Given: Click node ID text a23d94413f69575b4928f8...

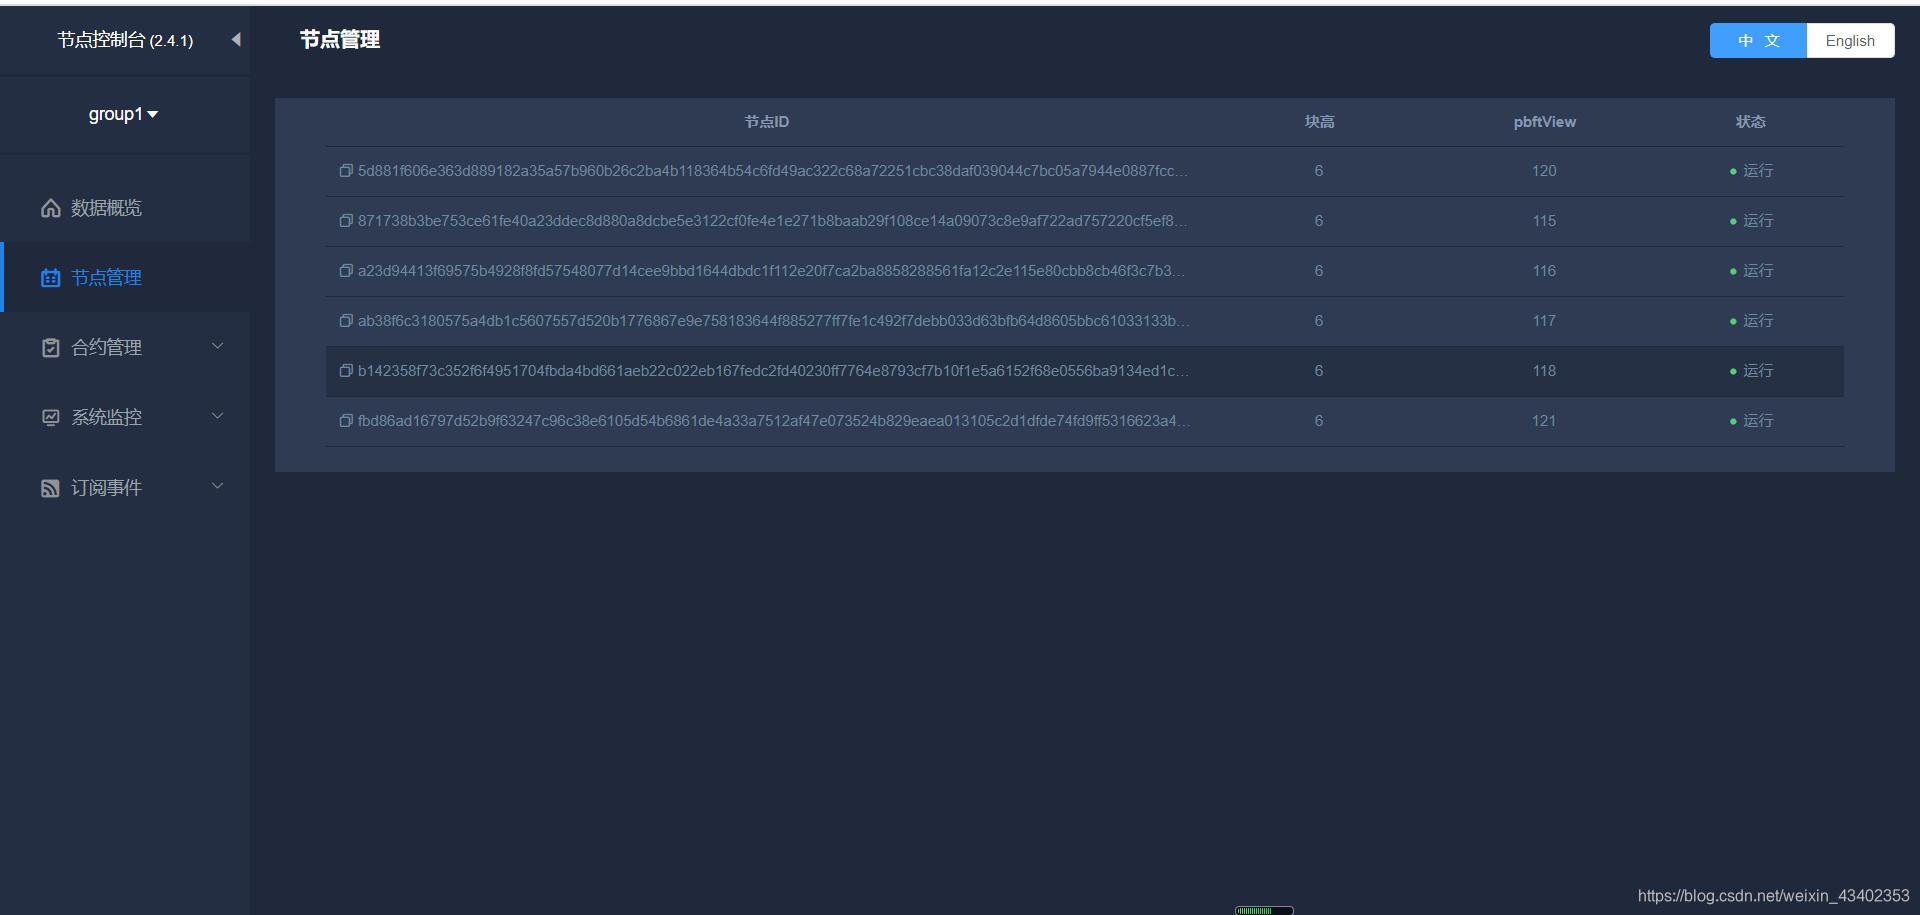Looking at the screenshot, I should [x=772, y=271].
